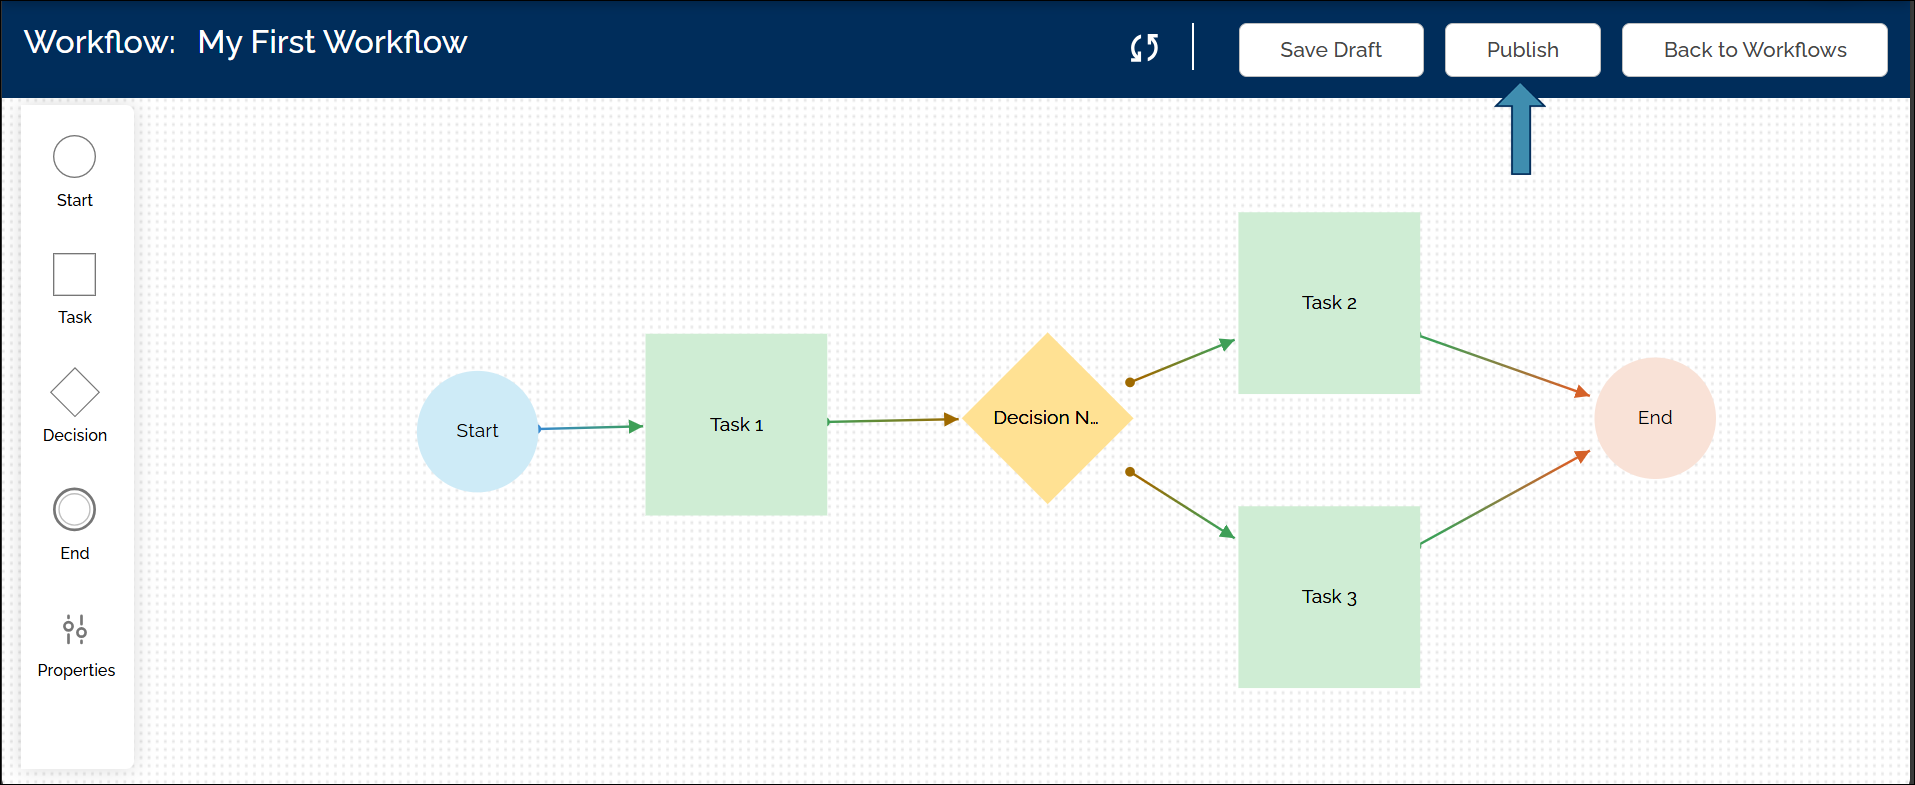Pick the Decision diamond palette icon
The image size is (1915, 785).
[74, 392]
